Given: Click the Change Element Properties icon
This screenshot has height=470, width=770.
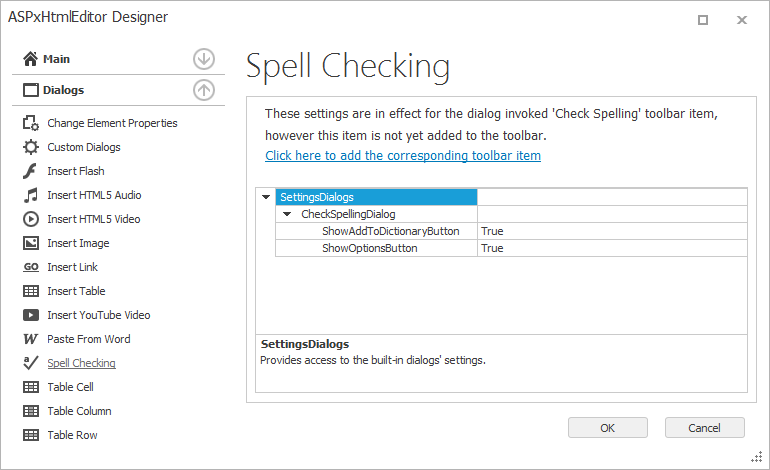Looking at the screenshot, I should tap(30, 123).
